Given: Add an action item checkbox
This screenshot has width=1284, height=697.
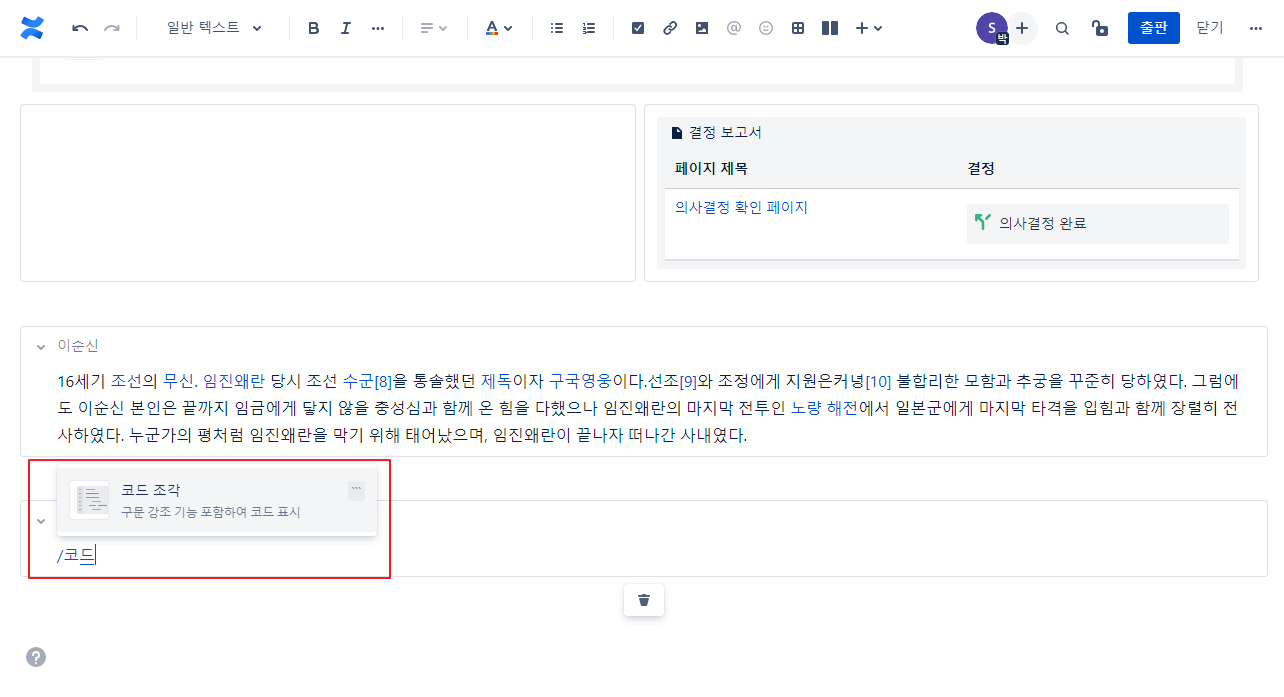Looking at the screenshot, I should coord(638,28).
